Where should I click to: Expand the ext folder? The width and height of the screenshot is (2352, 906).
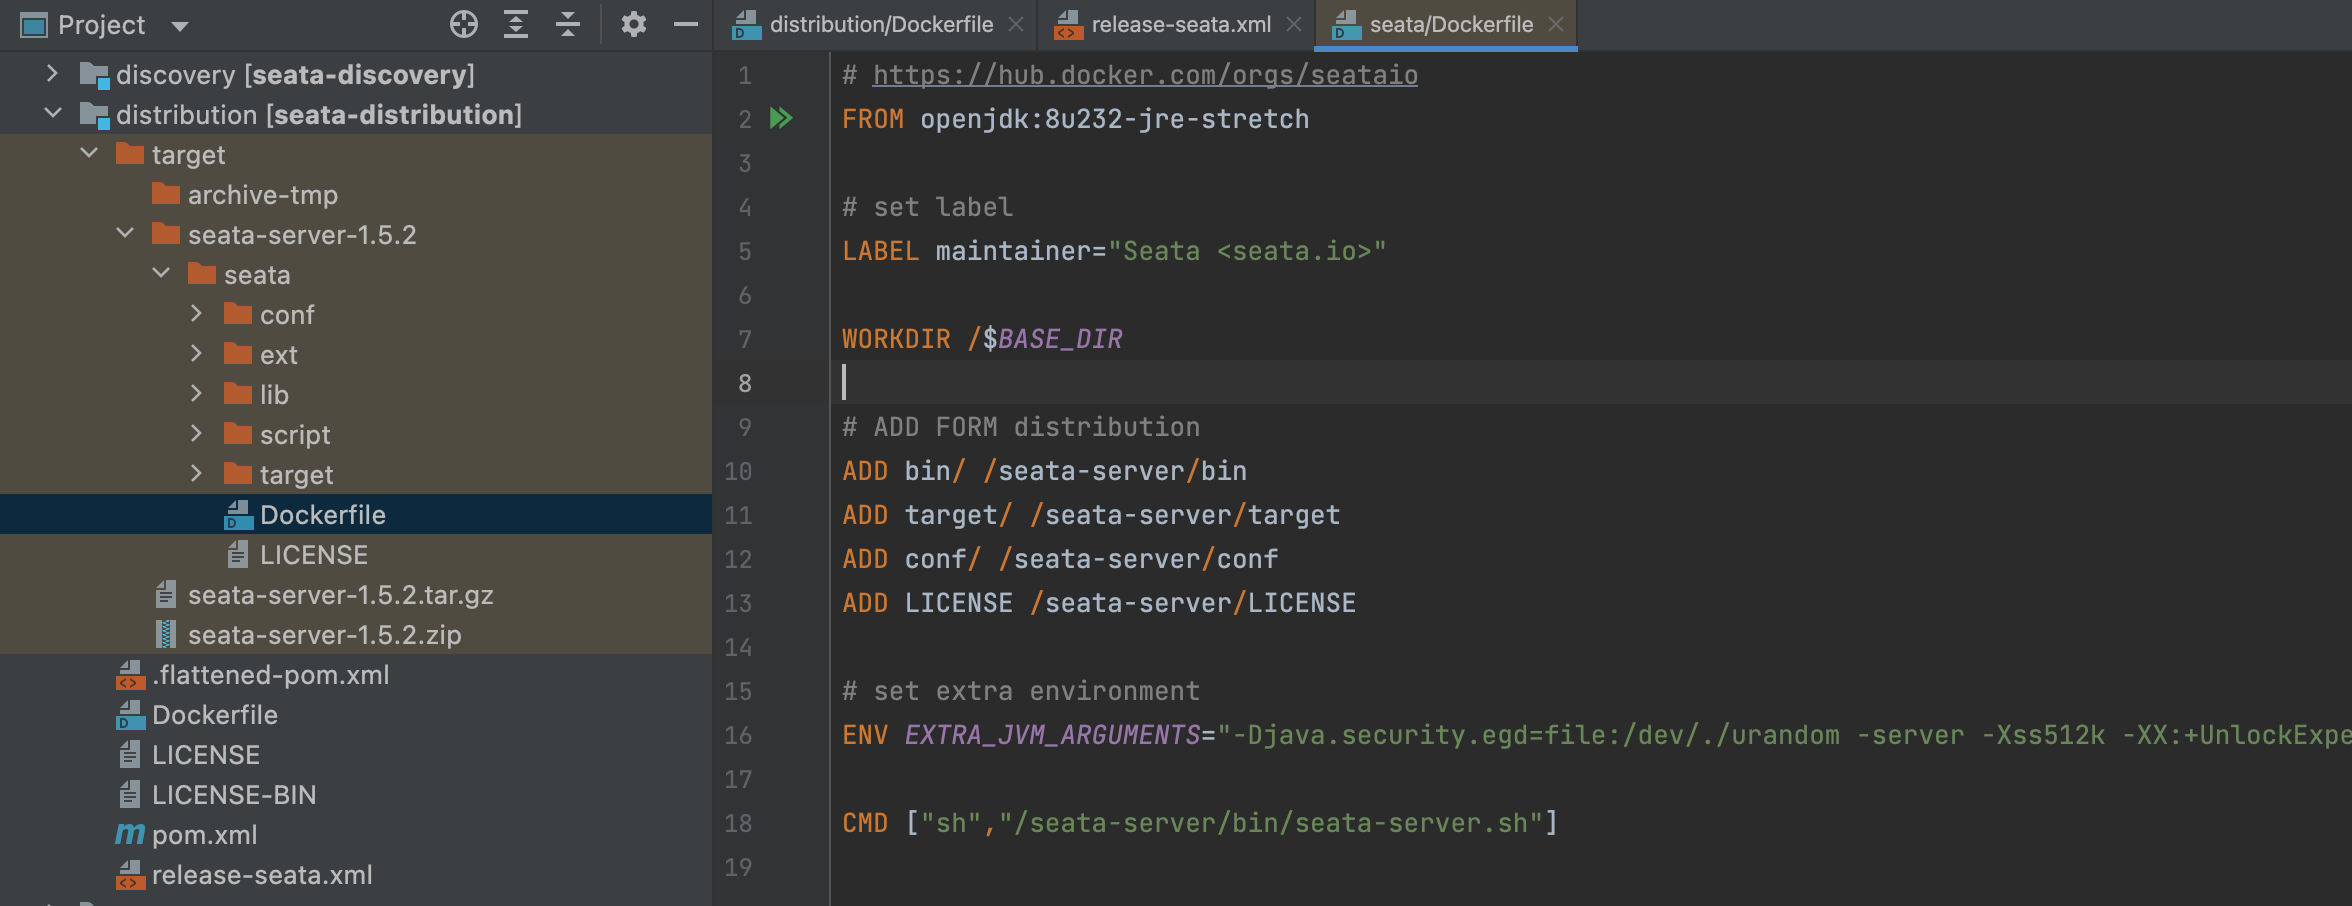(x=197, y=353)
